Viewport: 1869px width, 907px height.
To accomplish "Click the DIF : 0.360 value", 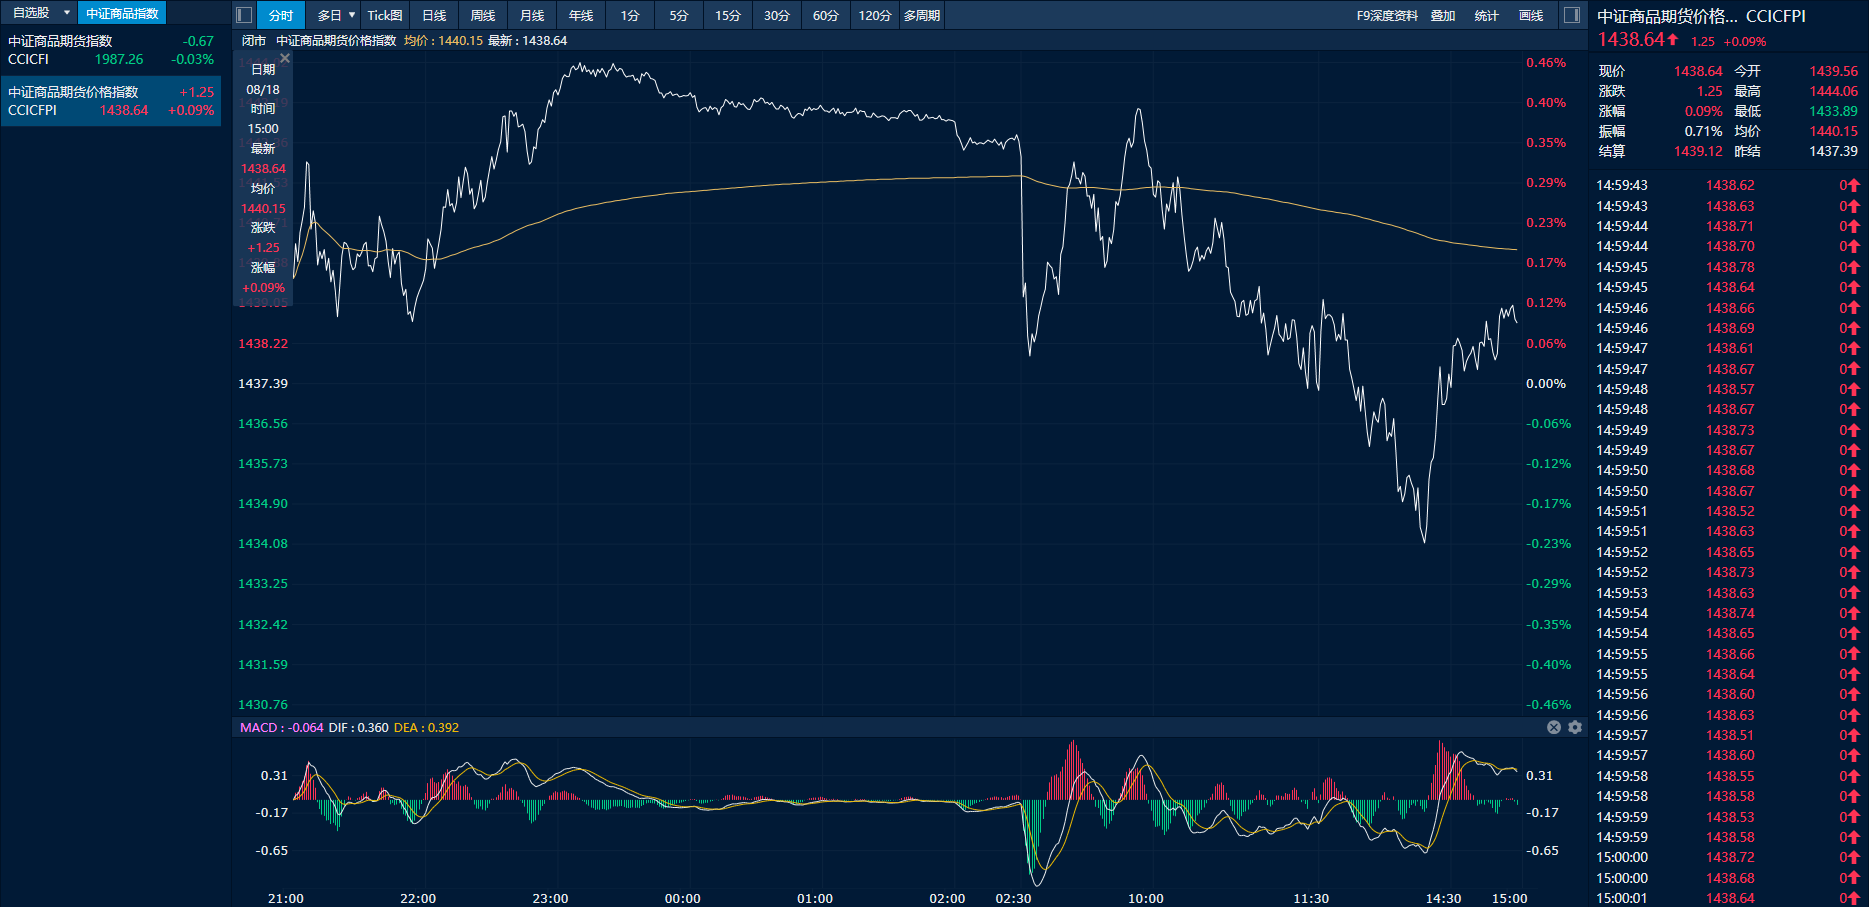I will (358, 727).
